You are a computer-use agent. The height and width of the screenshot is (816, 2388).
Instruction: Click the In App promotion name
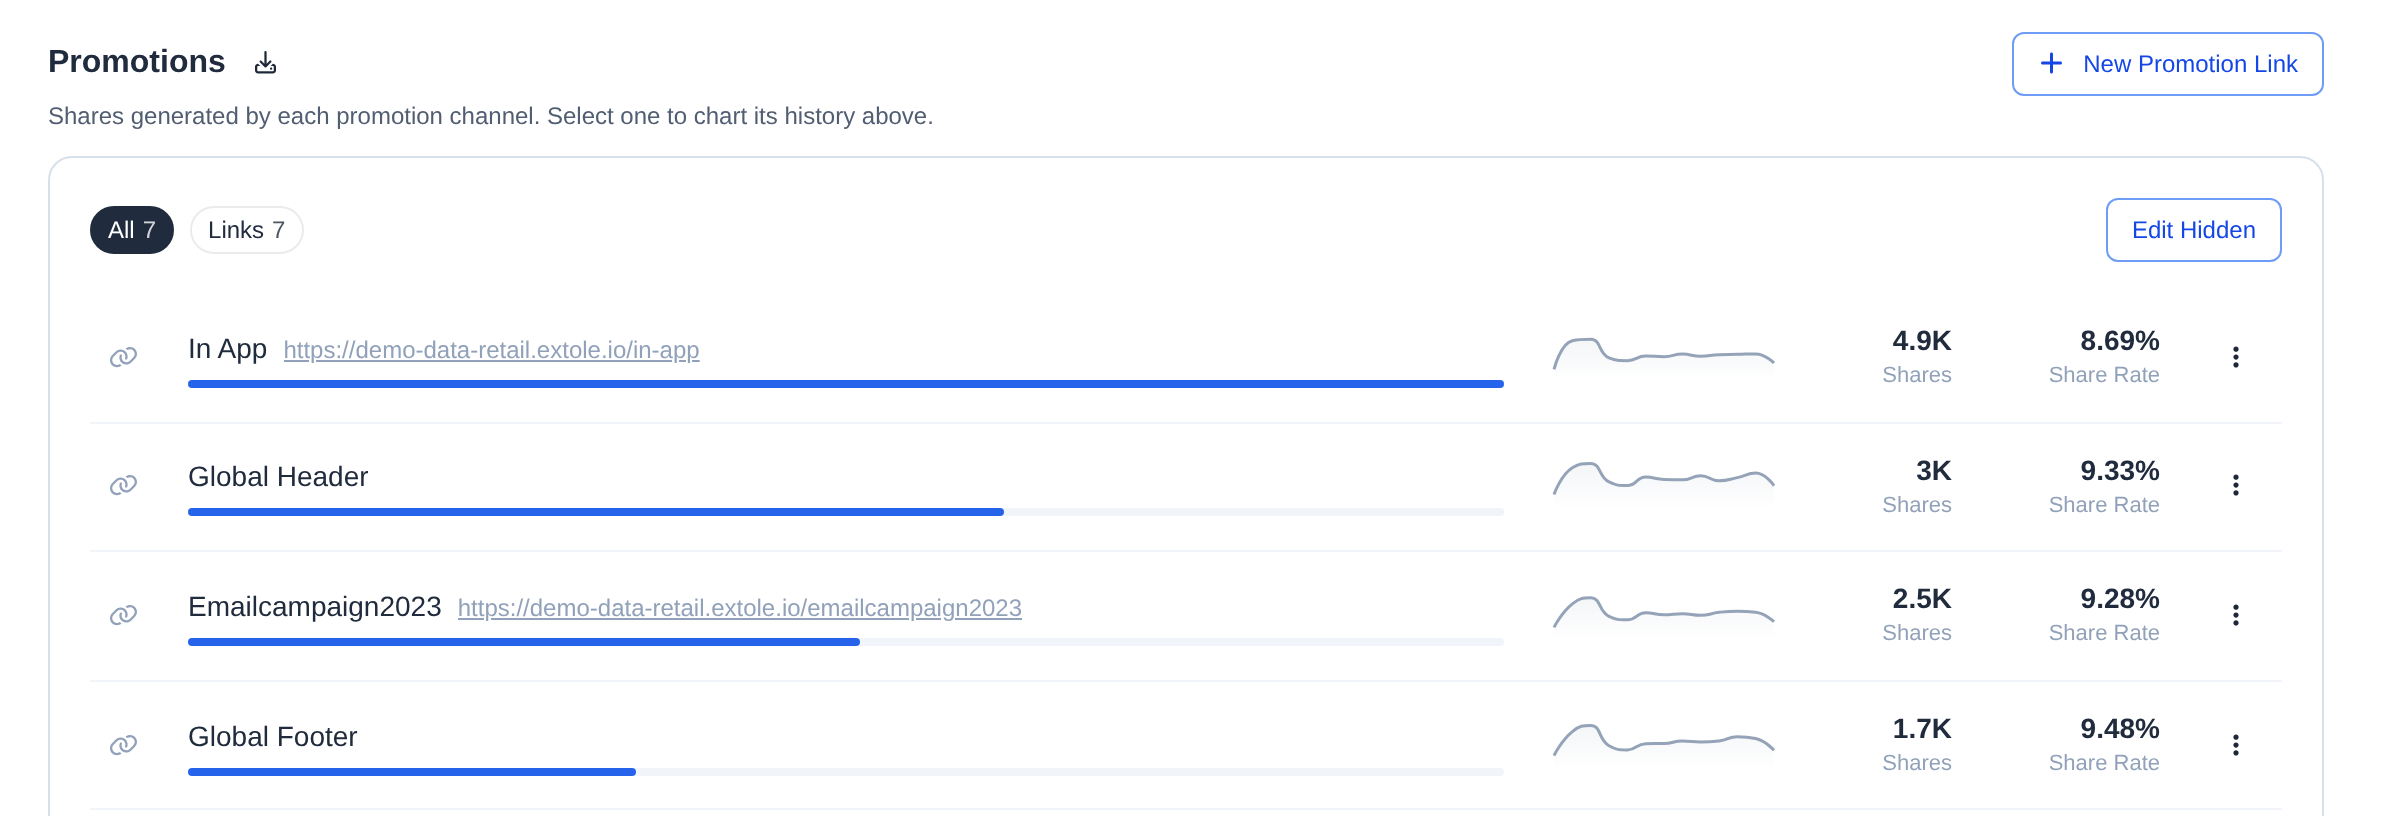227,349
